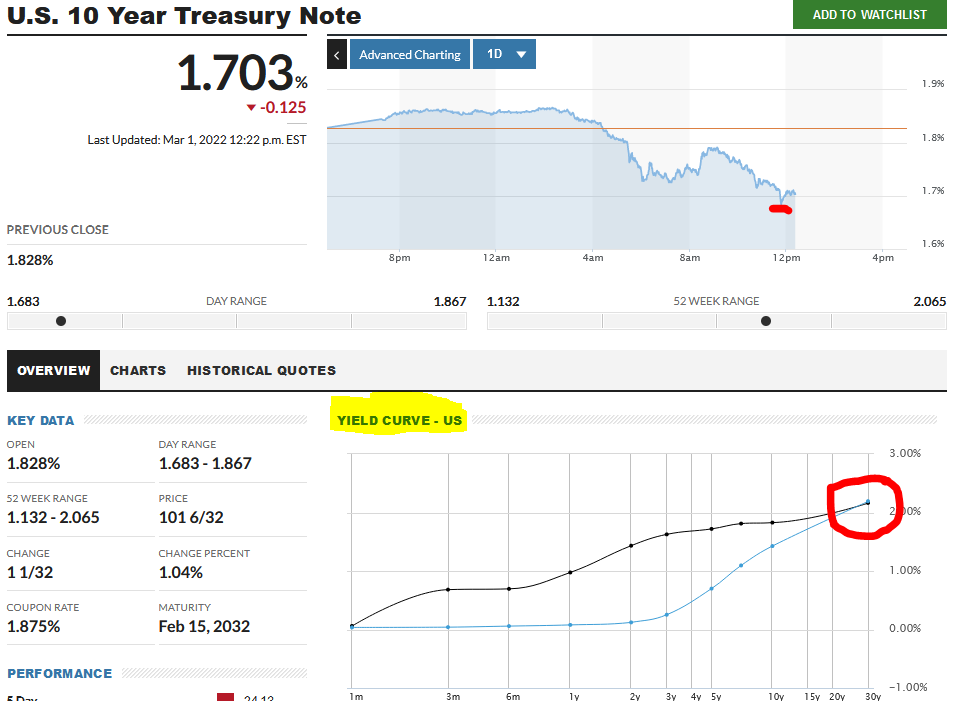This screenshot has width=962, height=701.
Task: Open Advanced Charting
Action: tap(410, 54)
